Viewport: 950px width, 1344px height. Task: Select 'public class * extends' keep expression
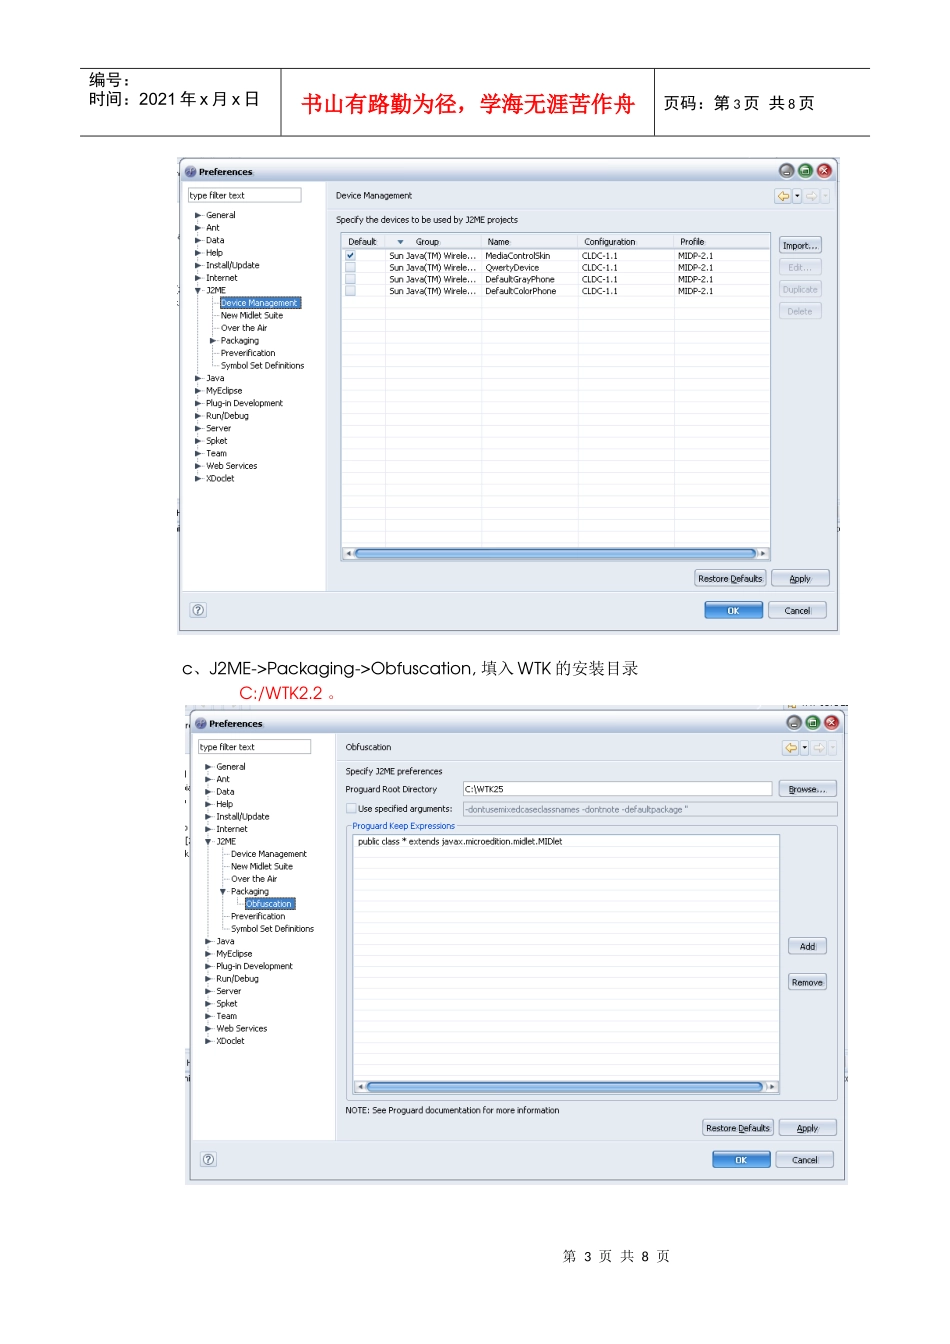click(460, 842)
